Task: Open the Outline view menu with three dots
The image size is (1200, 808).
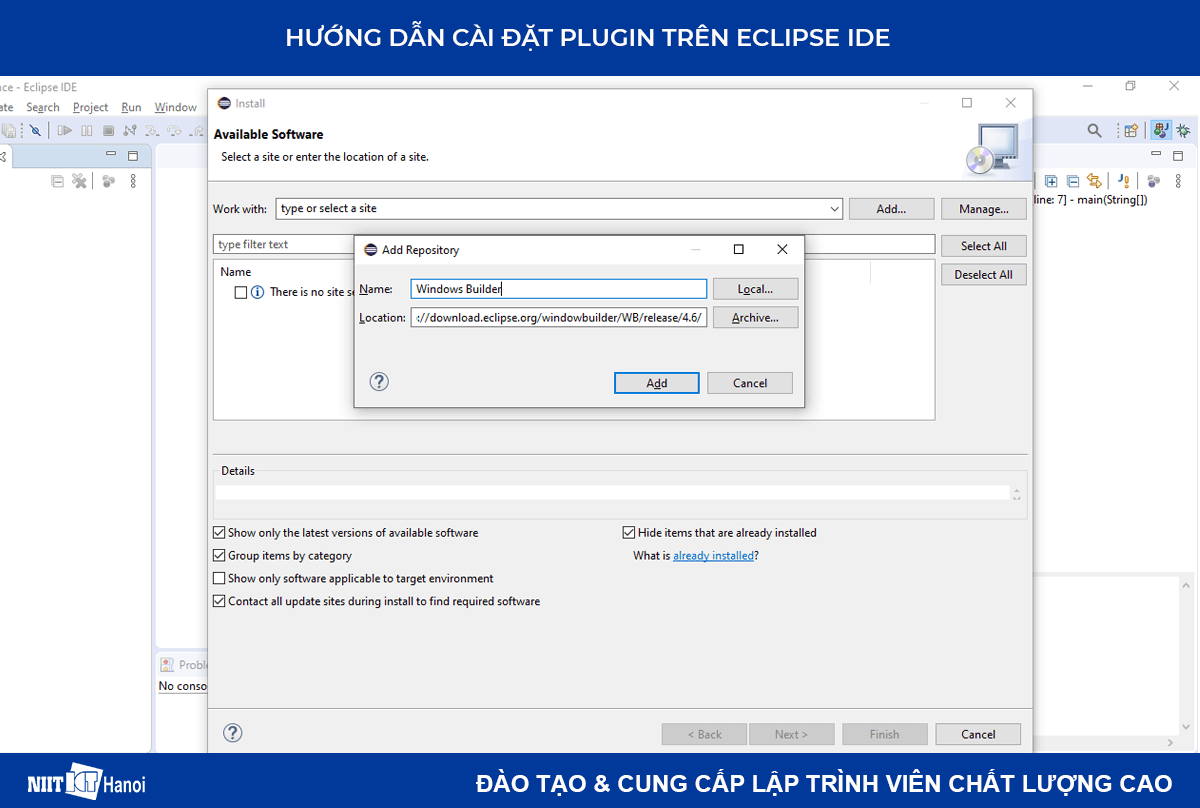Action: [1178, 181]
